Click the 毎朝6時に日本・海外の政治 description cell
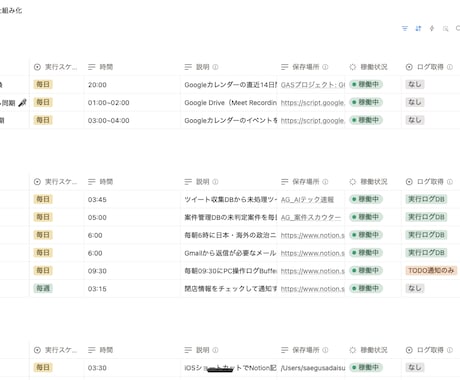 click(230, 235)
